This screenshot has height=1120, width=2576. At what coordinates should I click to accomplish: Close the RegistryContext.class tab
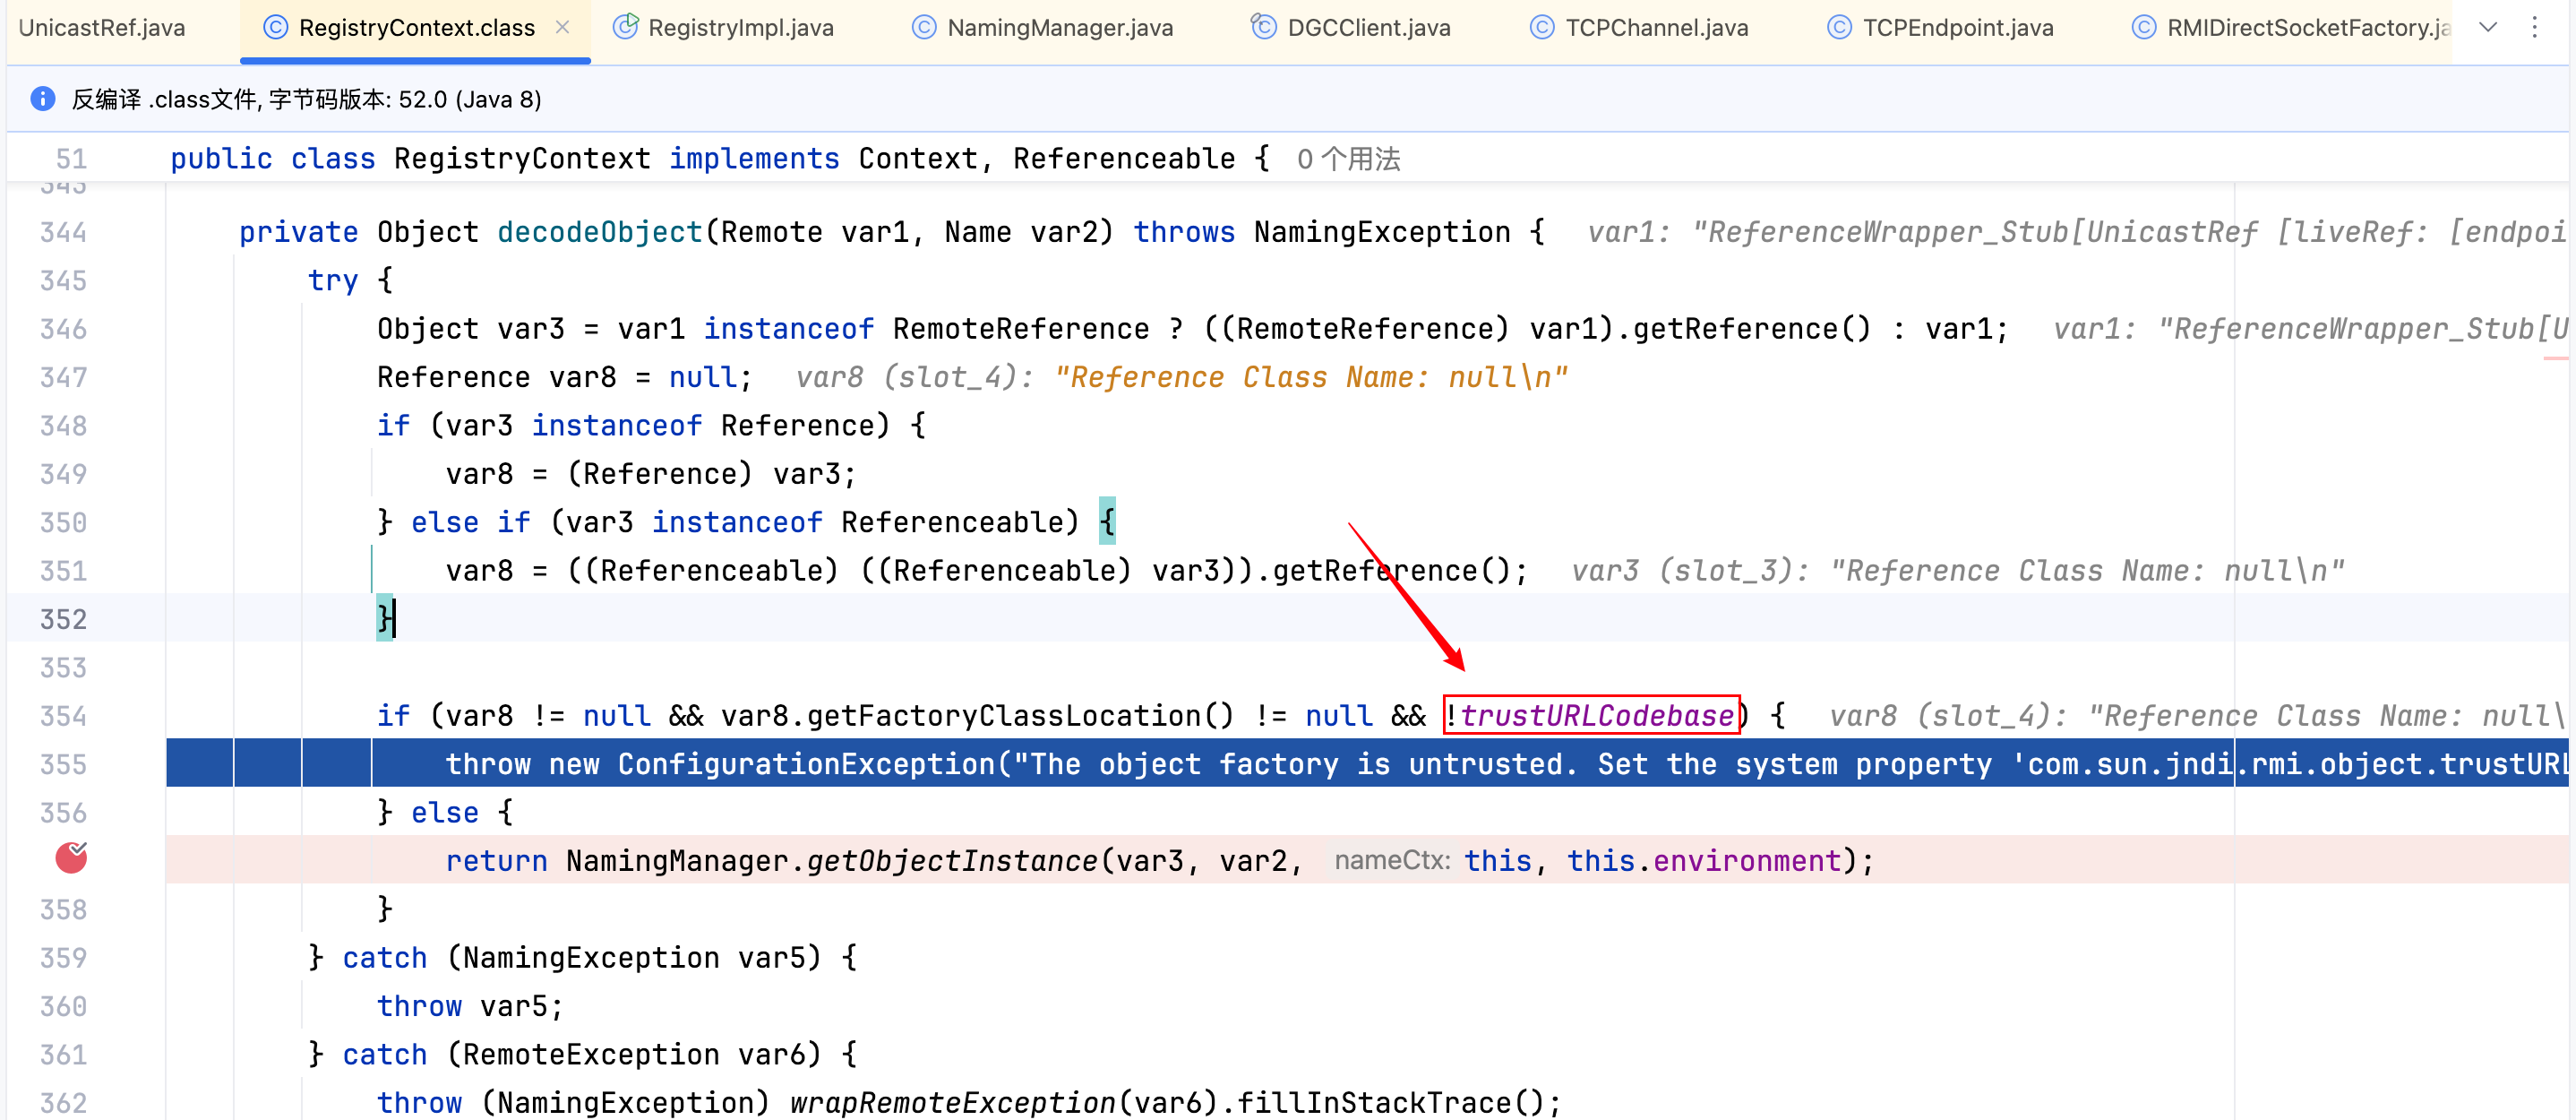point(563,28)
